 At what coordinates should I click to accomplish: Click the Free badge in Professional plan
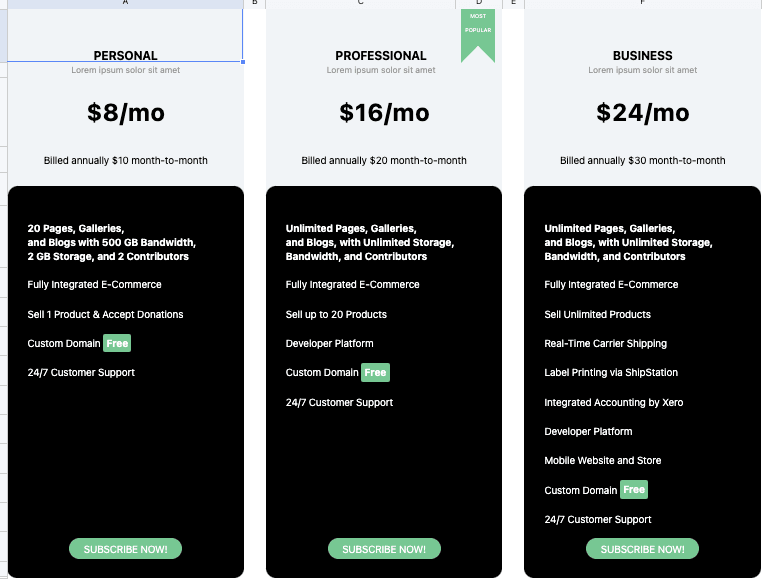coord(375,372)
